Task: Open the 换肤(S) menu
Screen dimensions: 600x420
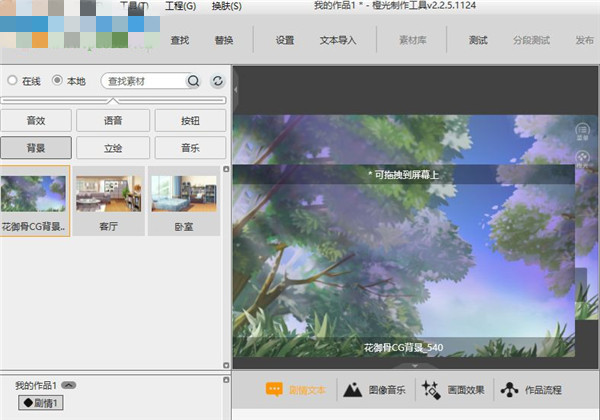Action: point(227,6)
